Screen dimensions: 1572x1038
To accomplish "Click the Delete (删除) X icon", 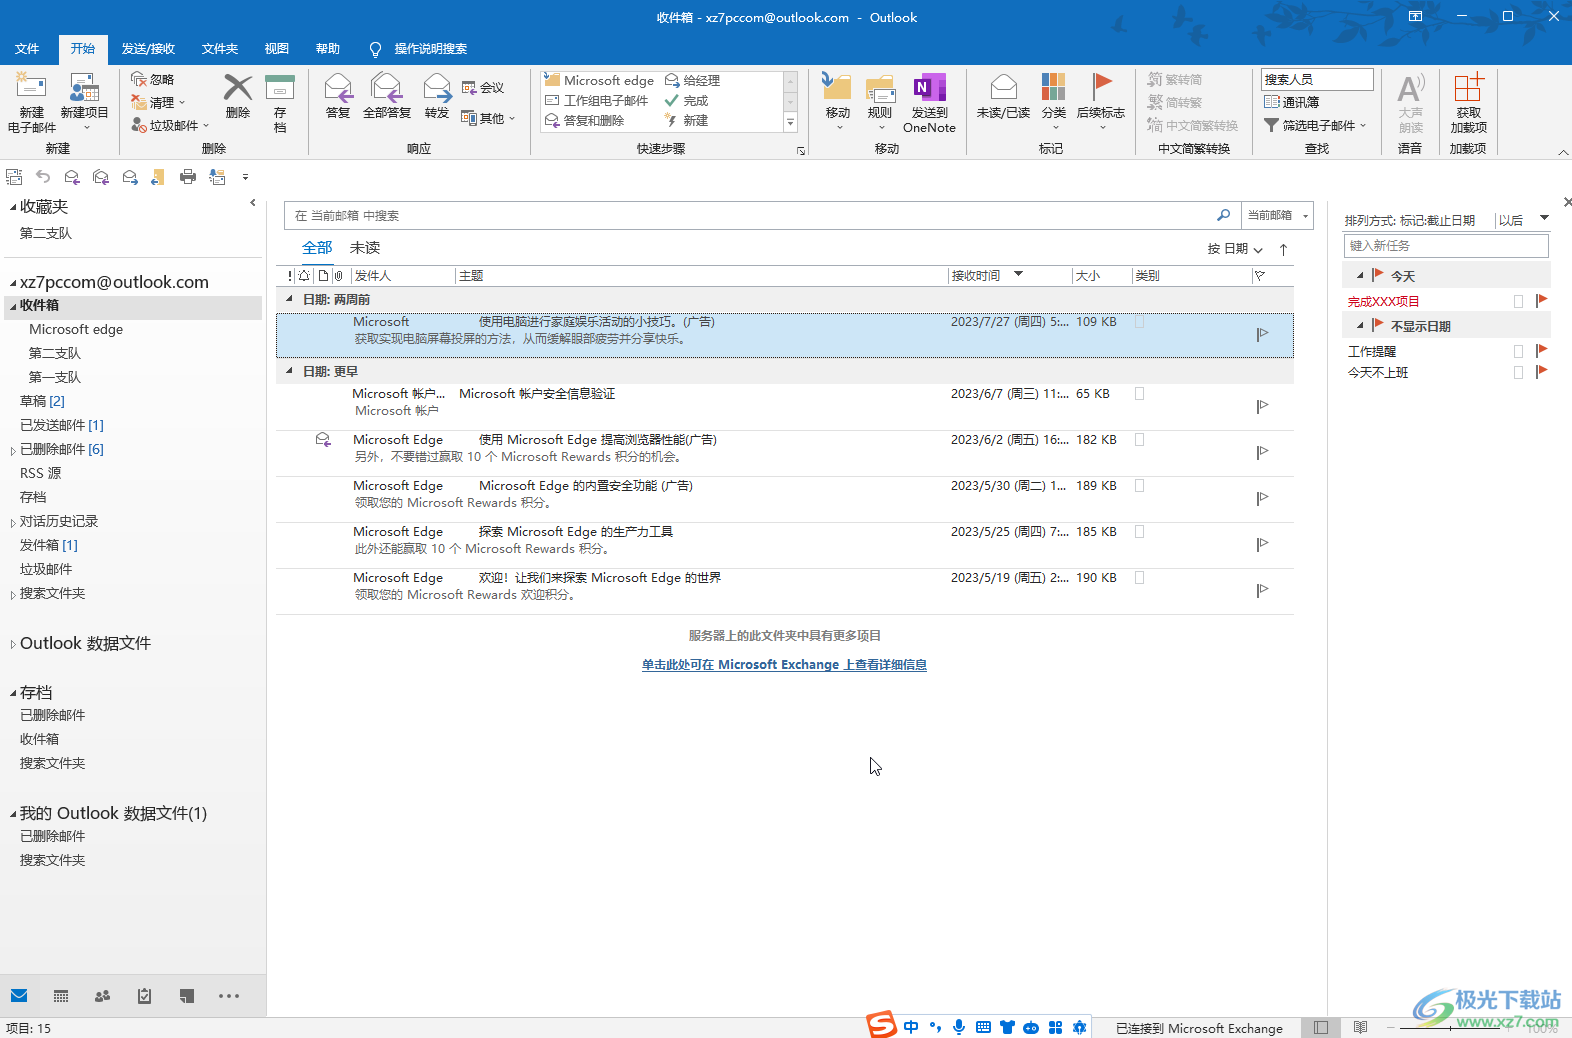I will (237, 88).
